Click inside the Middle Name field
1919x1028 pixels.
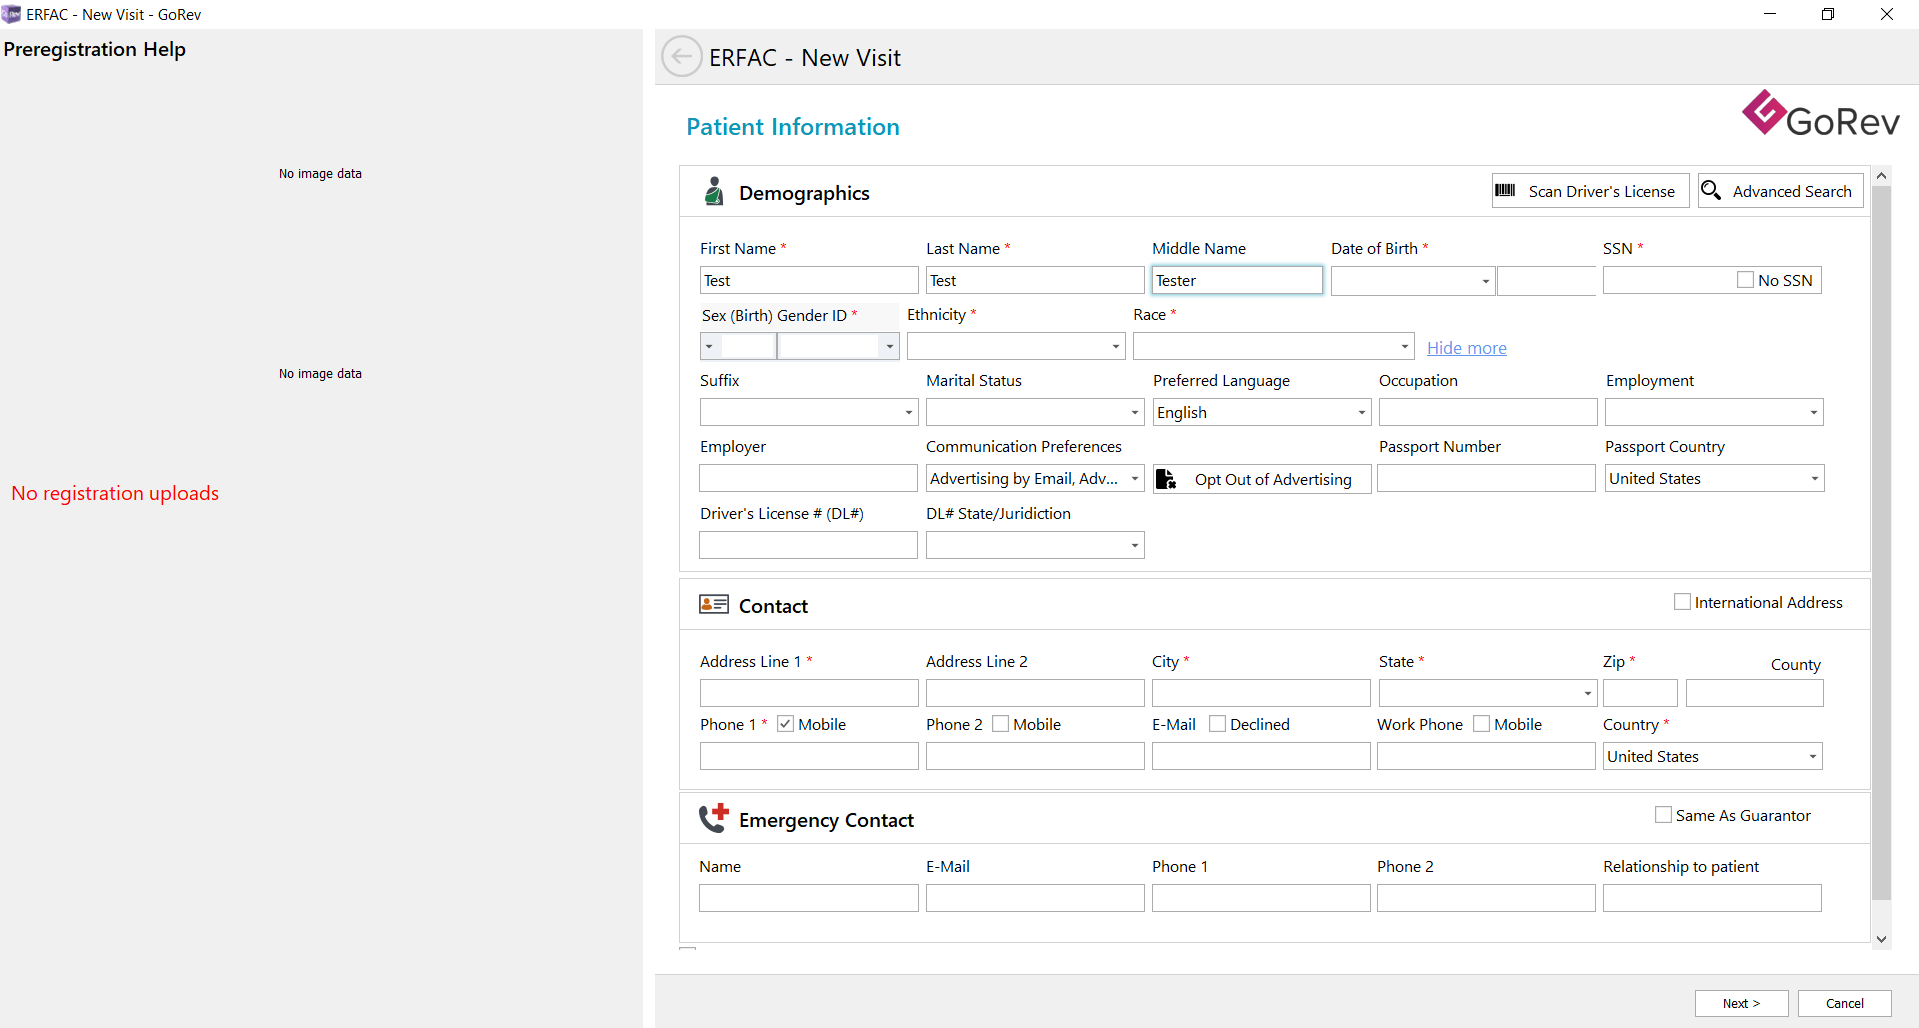tap(1237, 280)
